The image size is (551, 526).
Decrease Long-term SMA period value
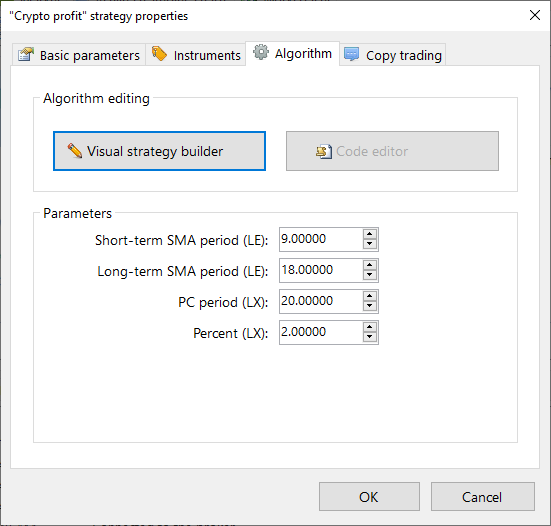370,275
